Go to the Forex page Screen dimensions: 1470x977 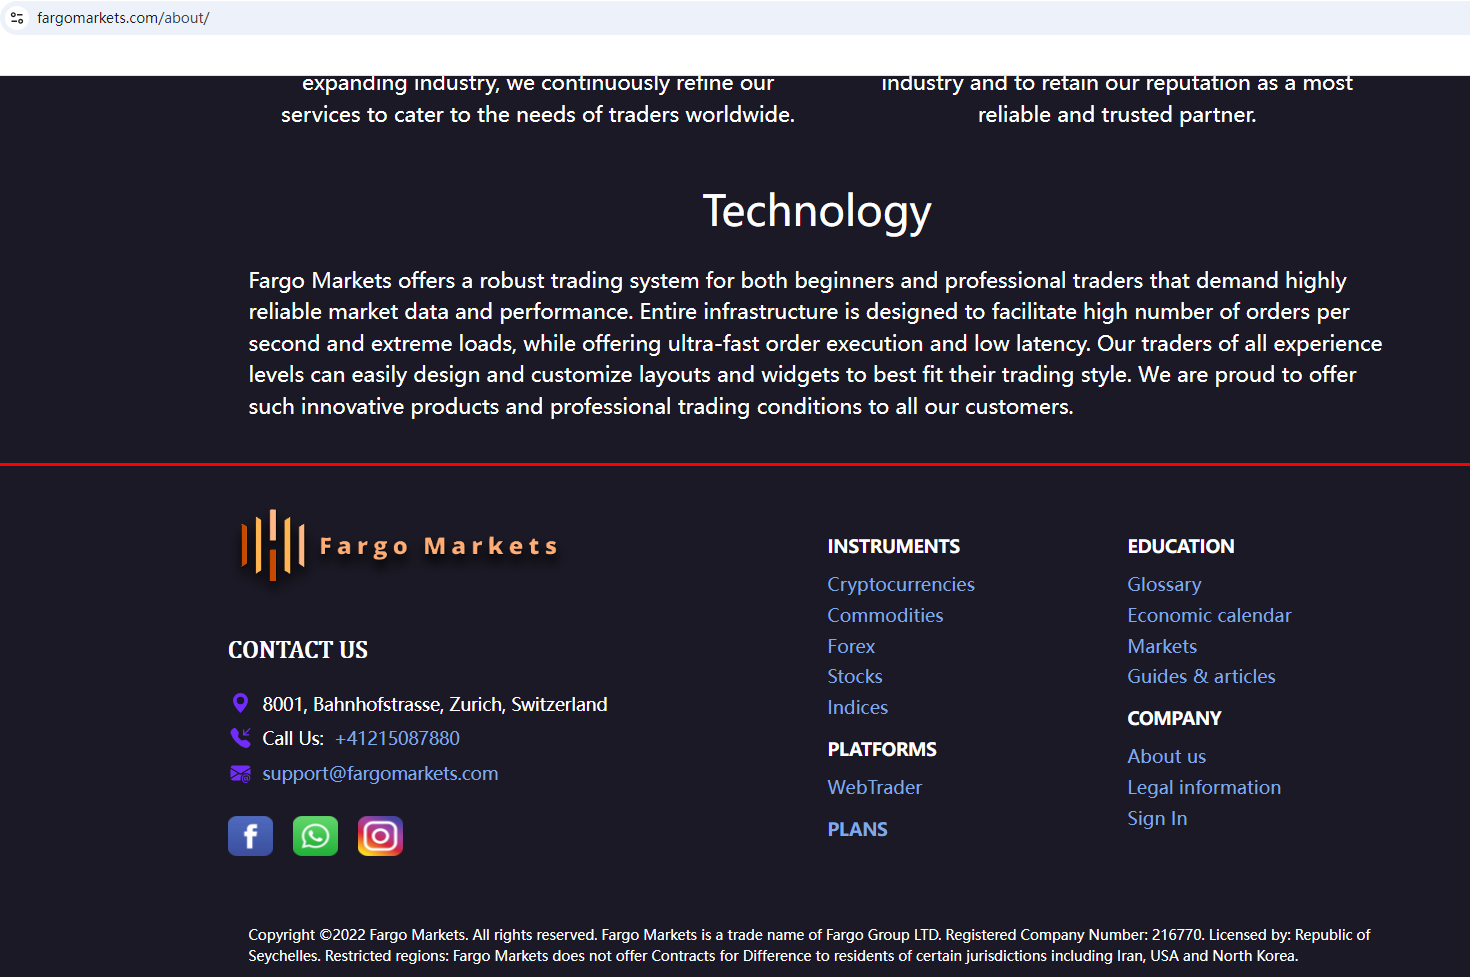tap(851, 646)
